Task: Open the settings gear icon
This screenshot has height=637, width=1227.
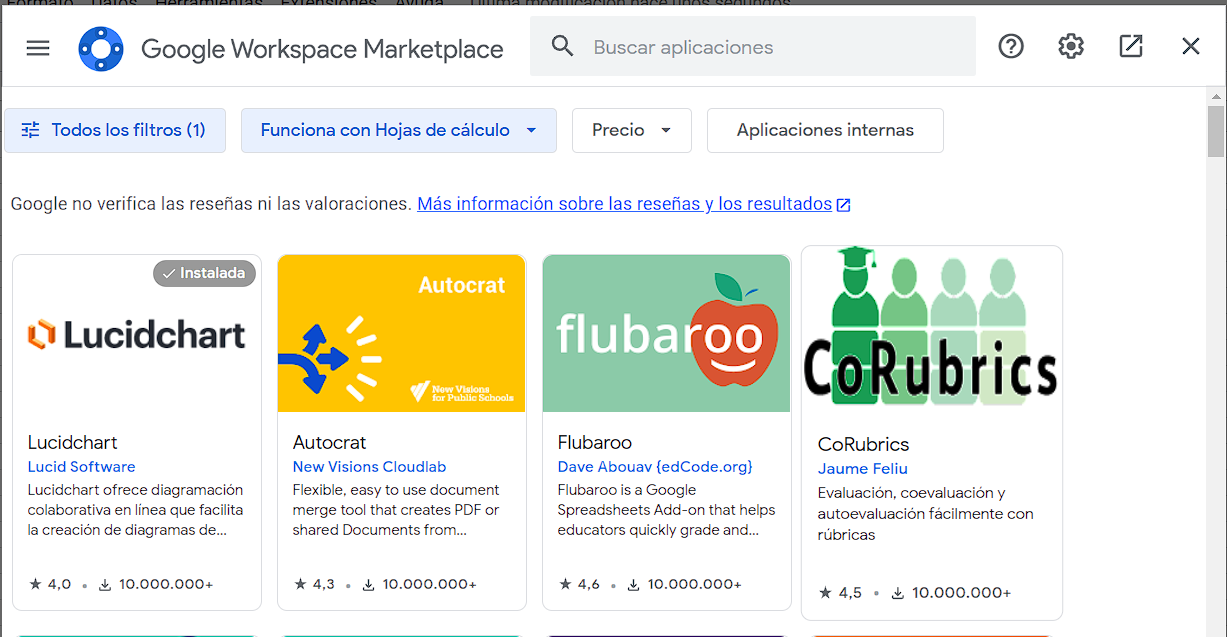Action: tap(1071, 46)
